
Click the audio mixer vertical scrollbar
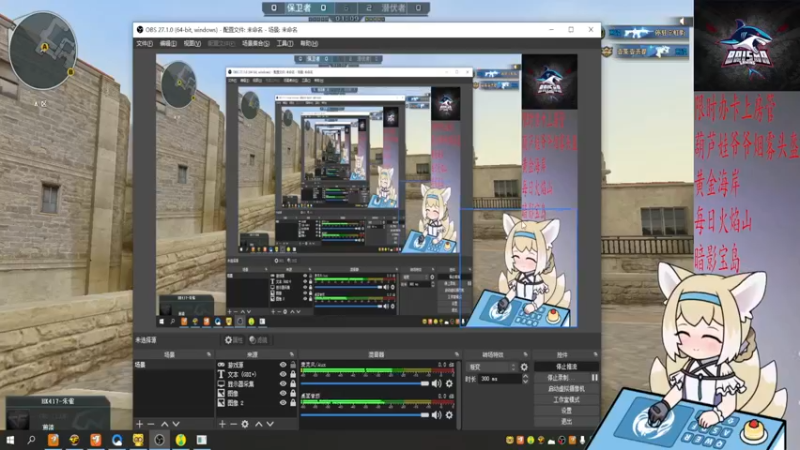tap(458, 395)
